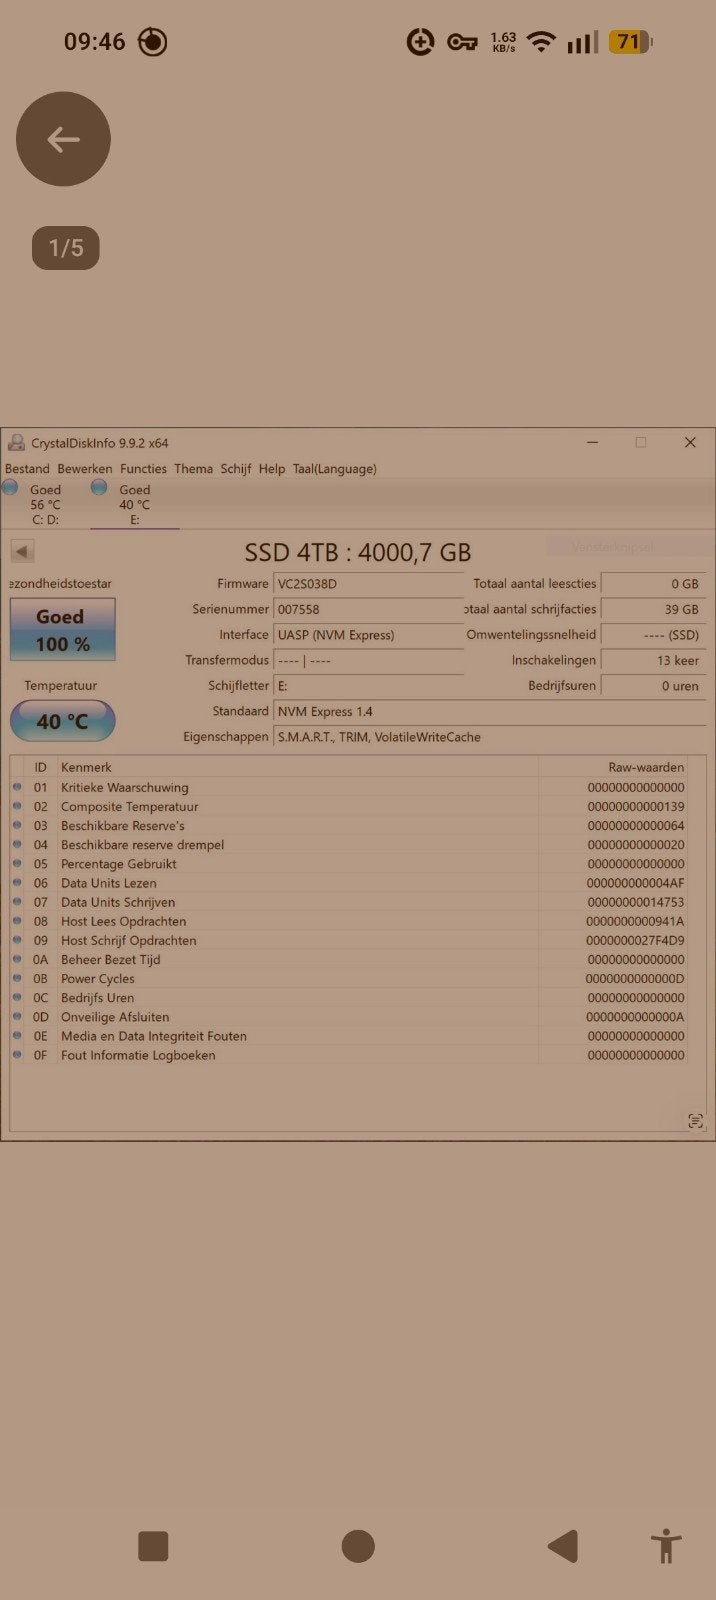
Task: Click the Standaard field NVM Express 1.4
Action: tap(489, 711)
